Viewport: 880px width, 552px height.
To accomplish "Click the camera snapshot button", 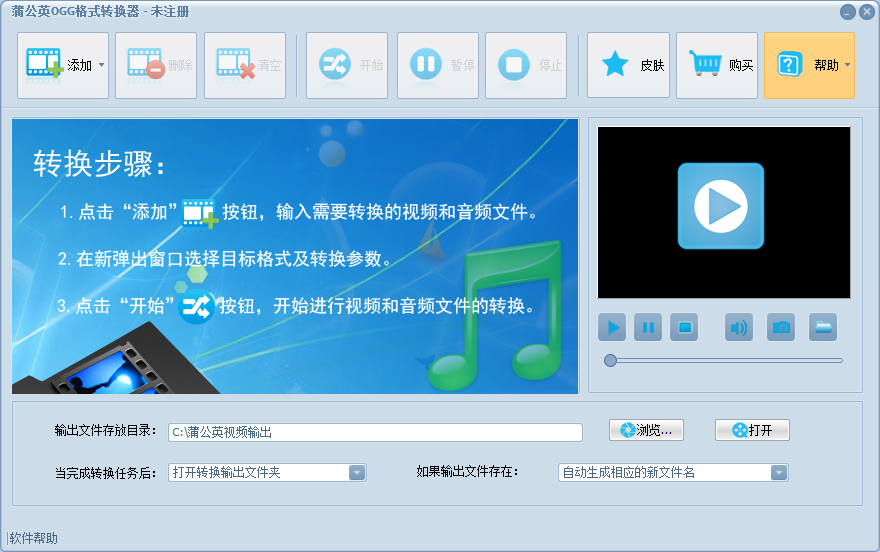I will coord(781,327).
